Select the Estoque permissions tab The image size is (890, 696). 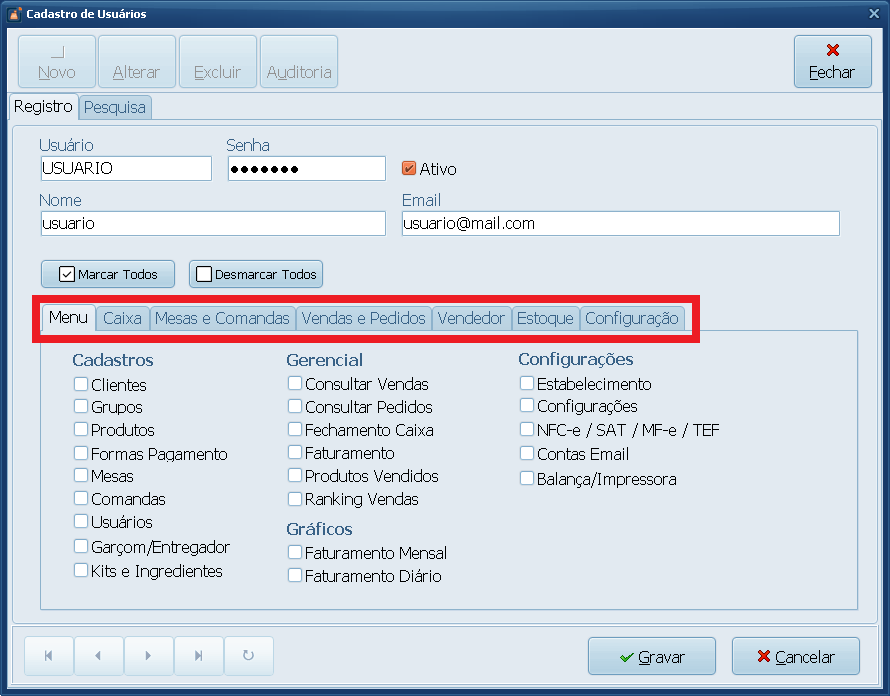point(545,319)
